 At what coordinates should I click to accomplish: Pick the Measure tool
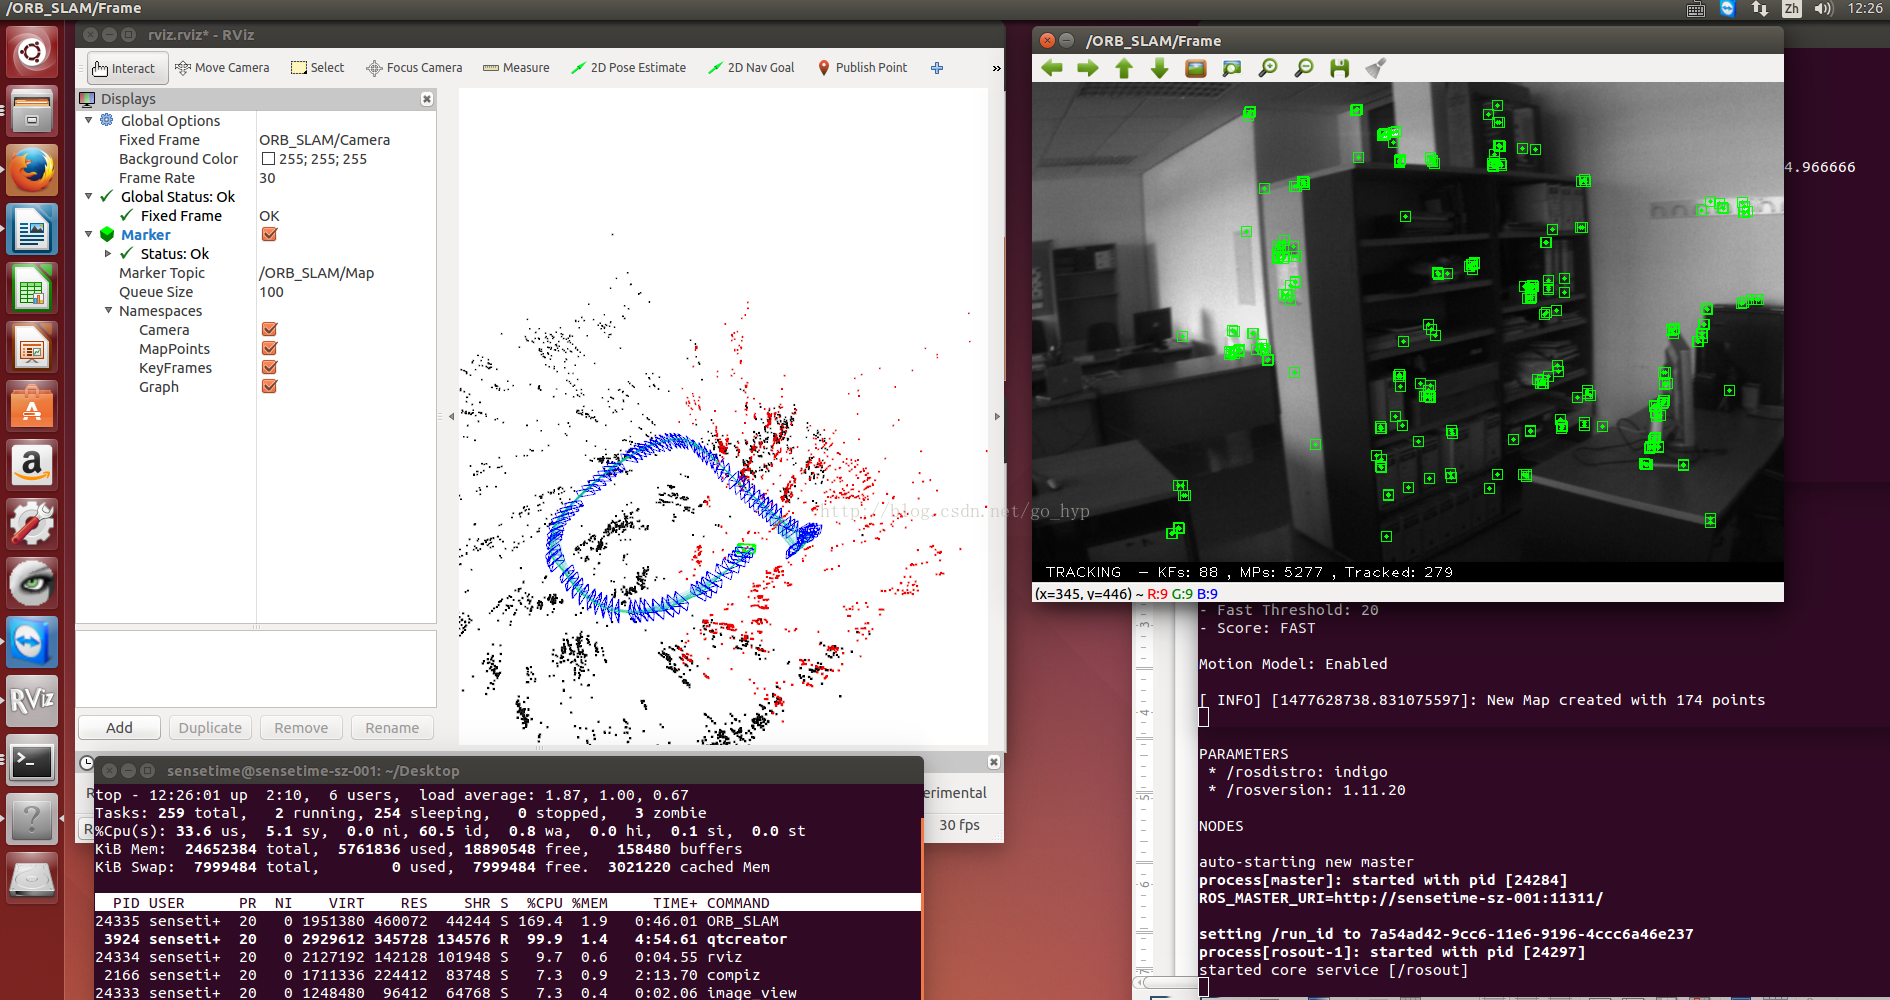[x=516, y=68]
